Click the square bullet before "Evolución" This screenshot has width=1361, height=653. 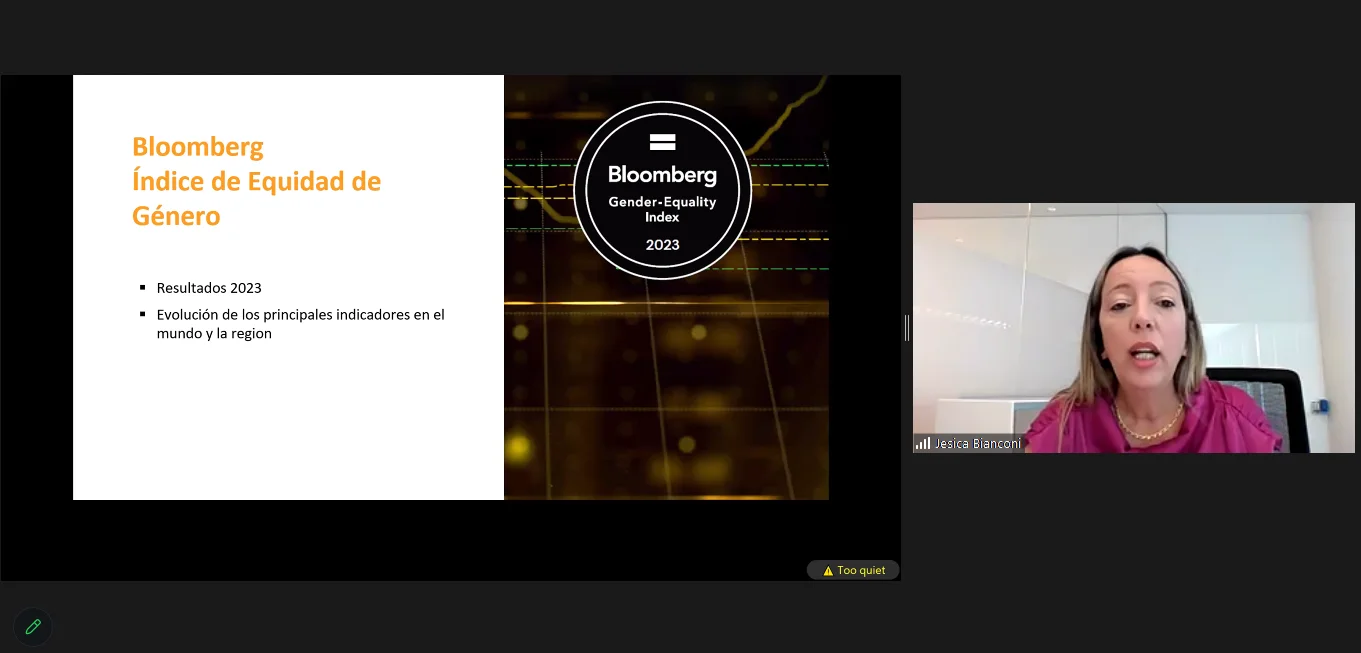coord(143,315)
